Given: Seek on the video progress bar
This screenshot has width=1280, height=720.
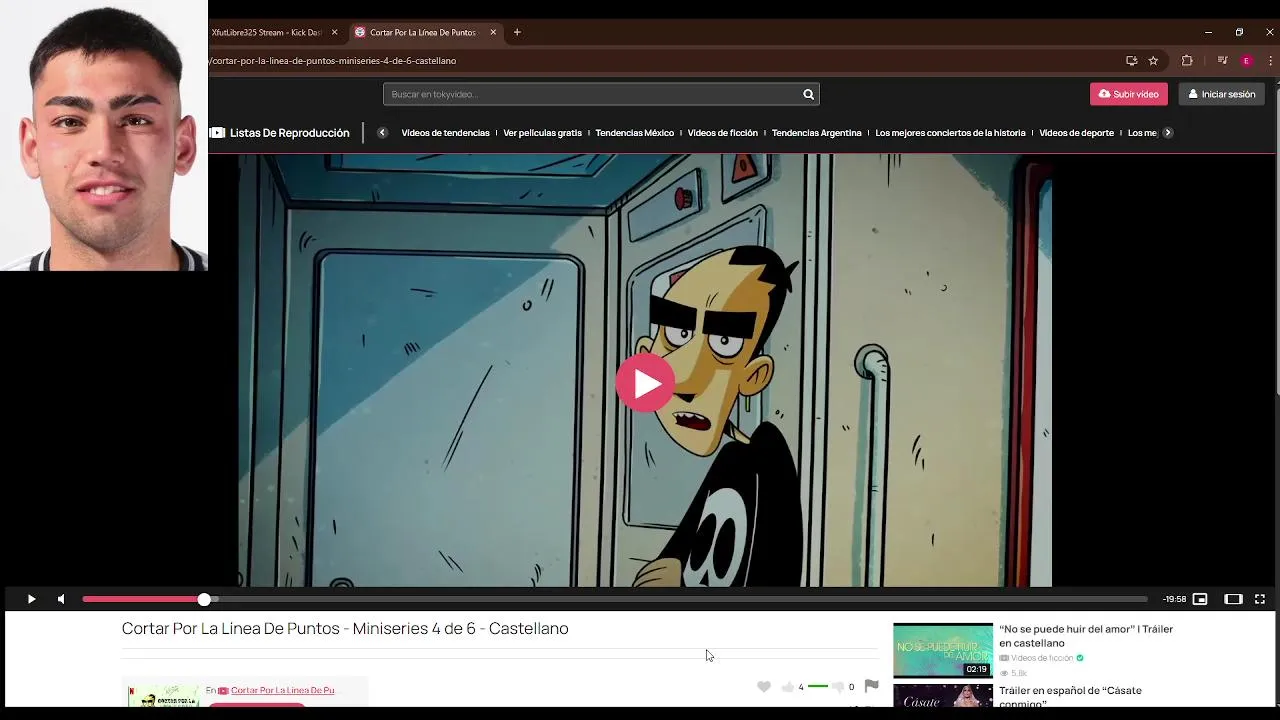Looking at the screenshot, I should coord(615,599).
